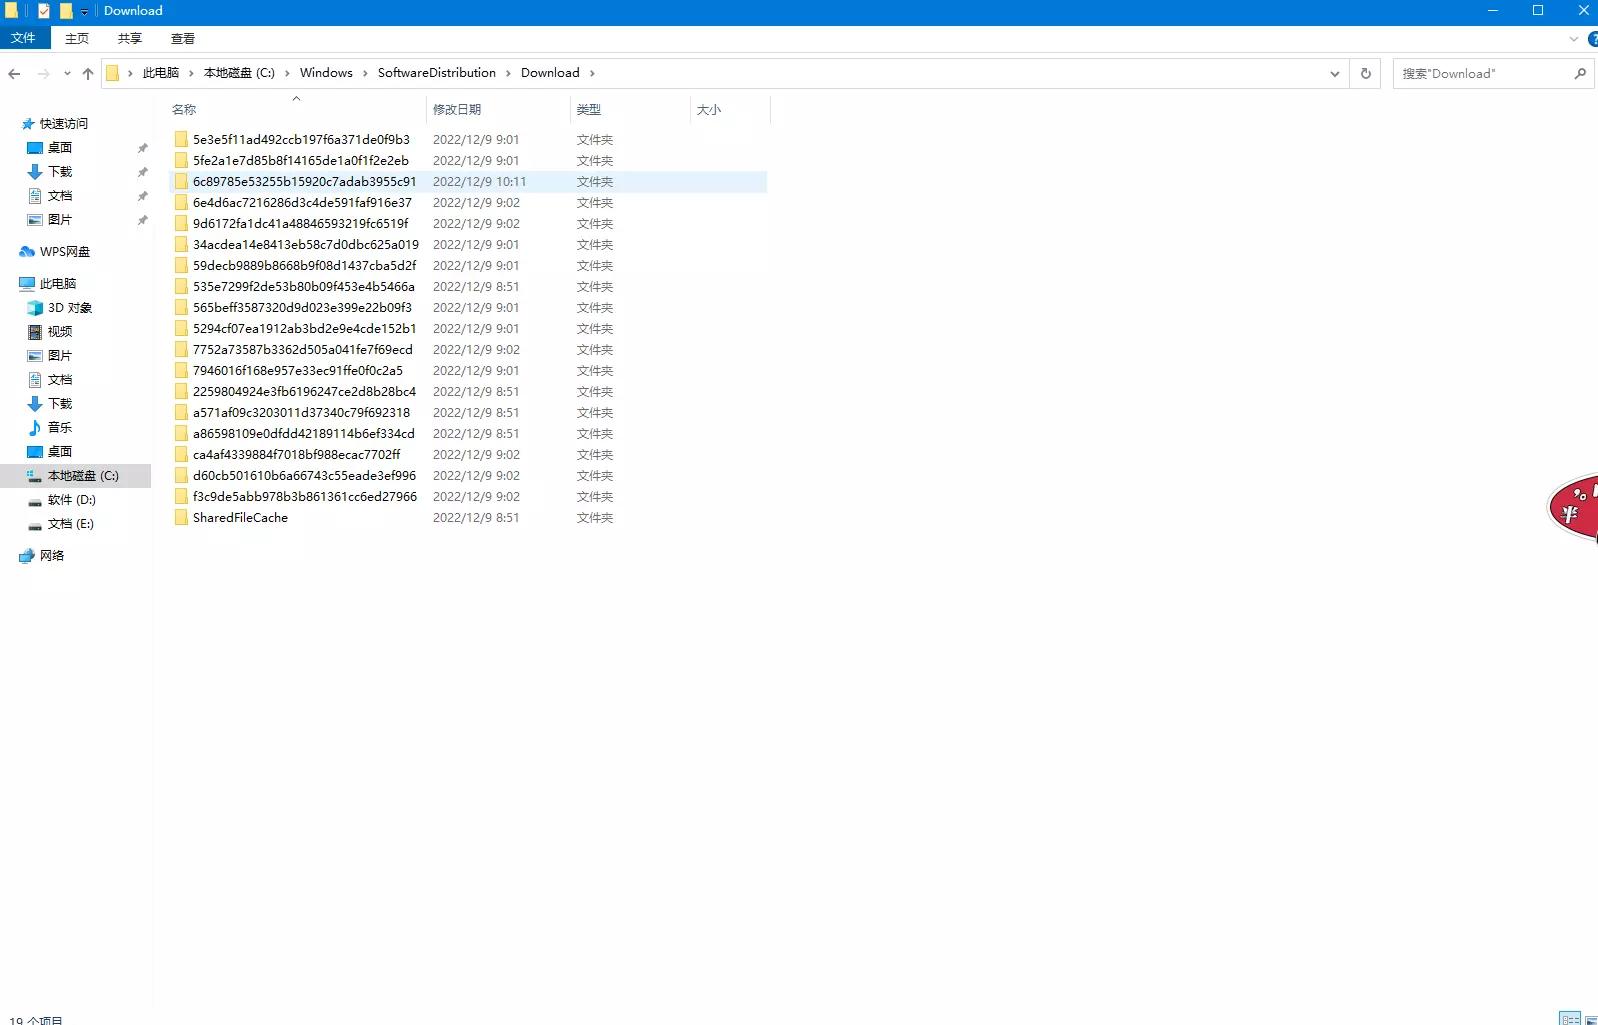1598x1025 pixels.
Task: Open the 文件 menu
Action: coord(23,38)
